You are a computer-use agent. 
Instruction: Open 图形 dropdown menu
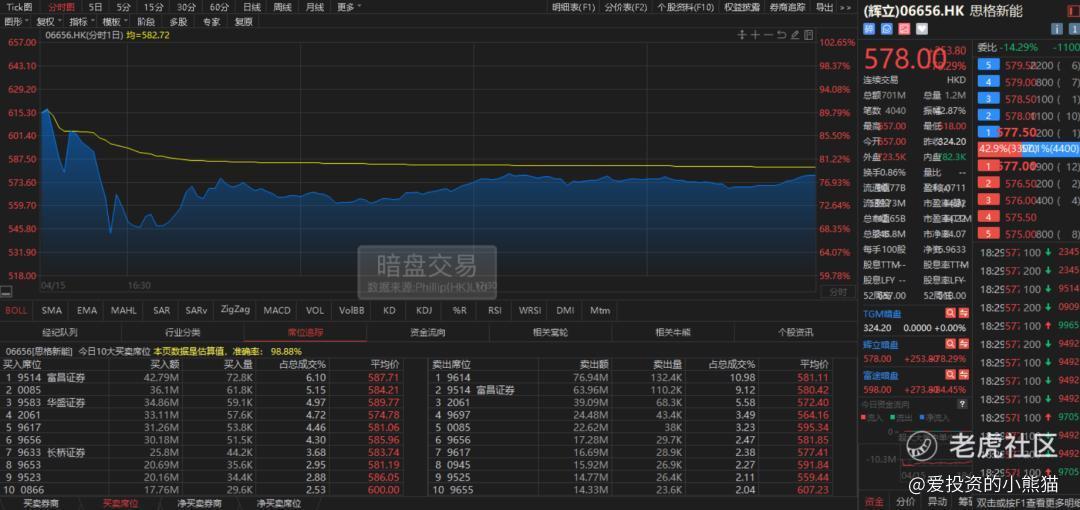[x=15, y=21]
